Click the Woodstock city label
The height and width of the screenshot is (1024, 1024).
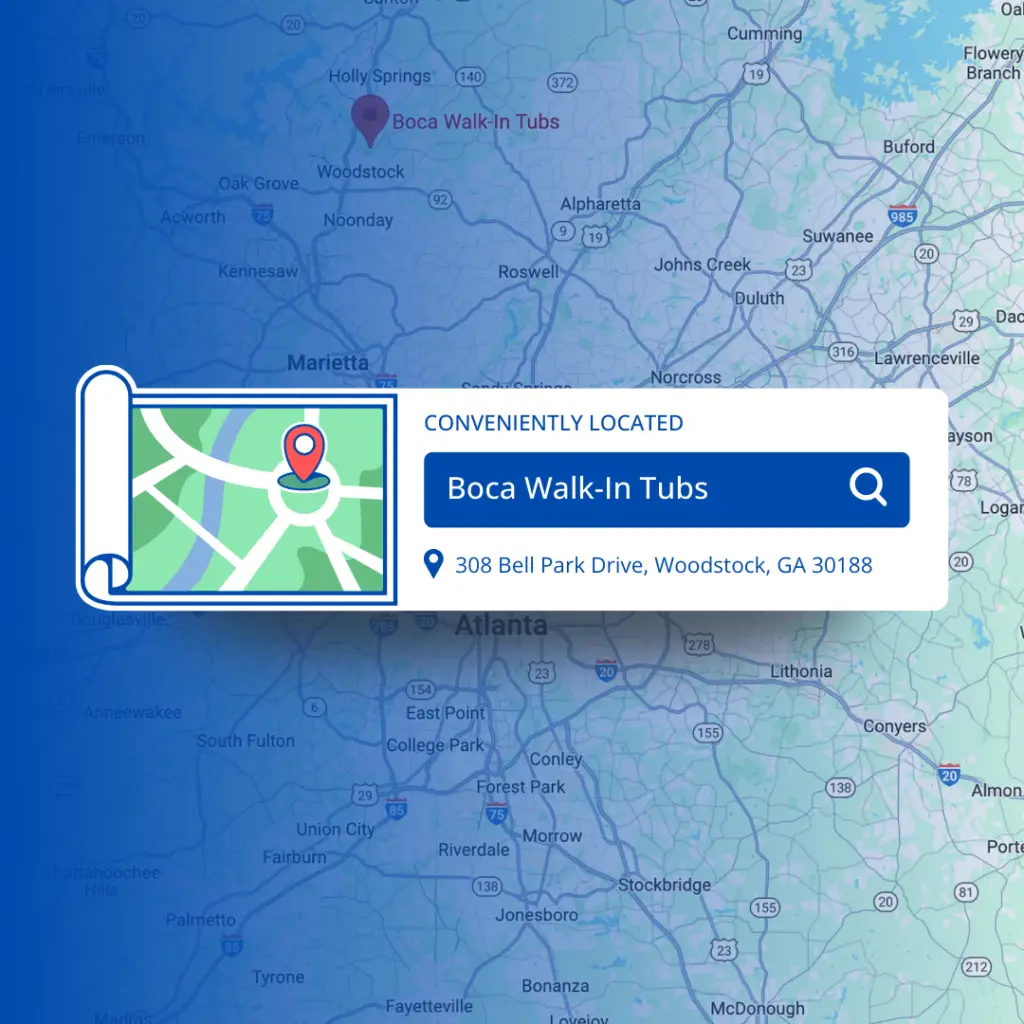pyautogui.click(x=360, y=172)
